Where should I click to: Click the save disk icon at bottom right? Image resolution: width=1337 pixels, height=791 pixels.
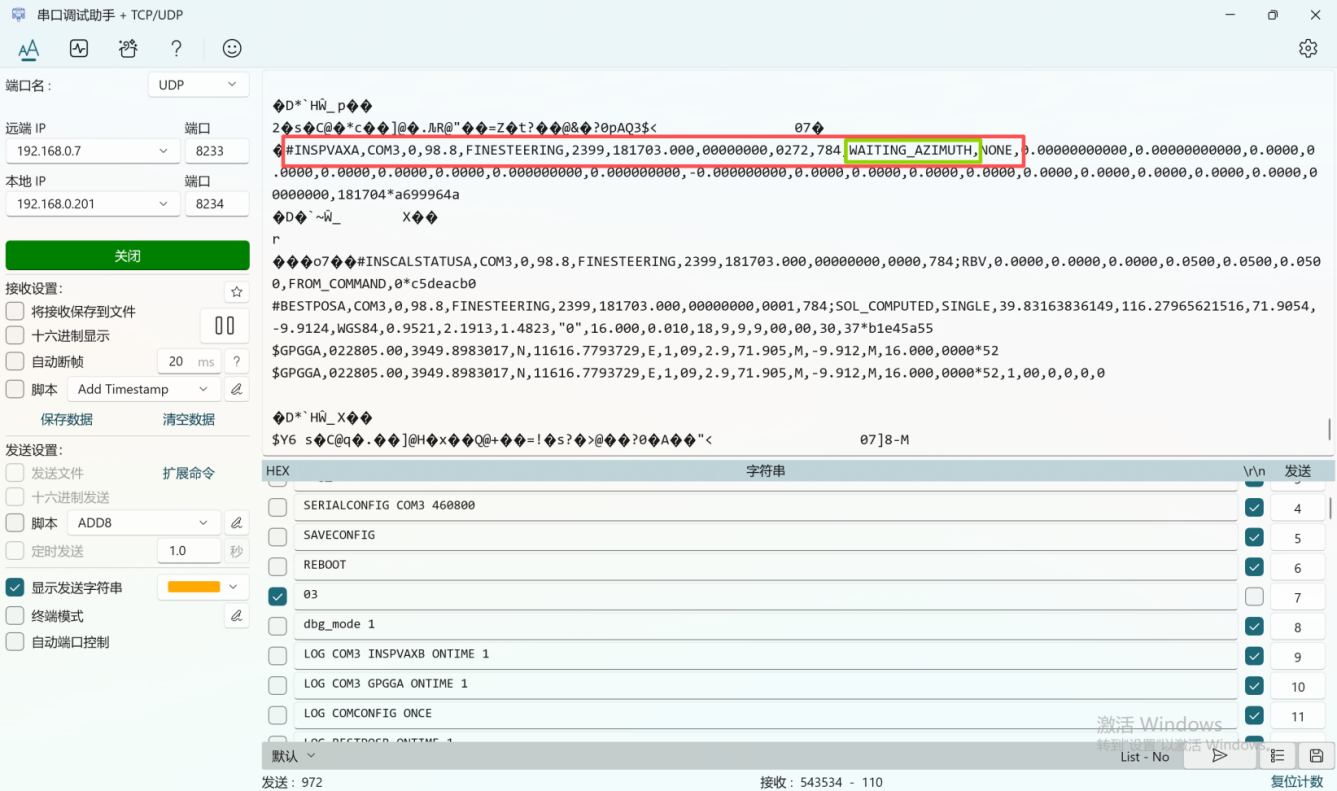1316,756
